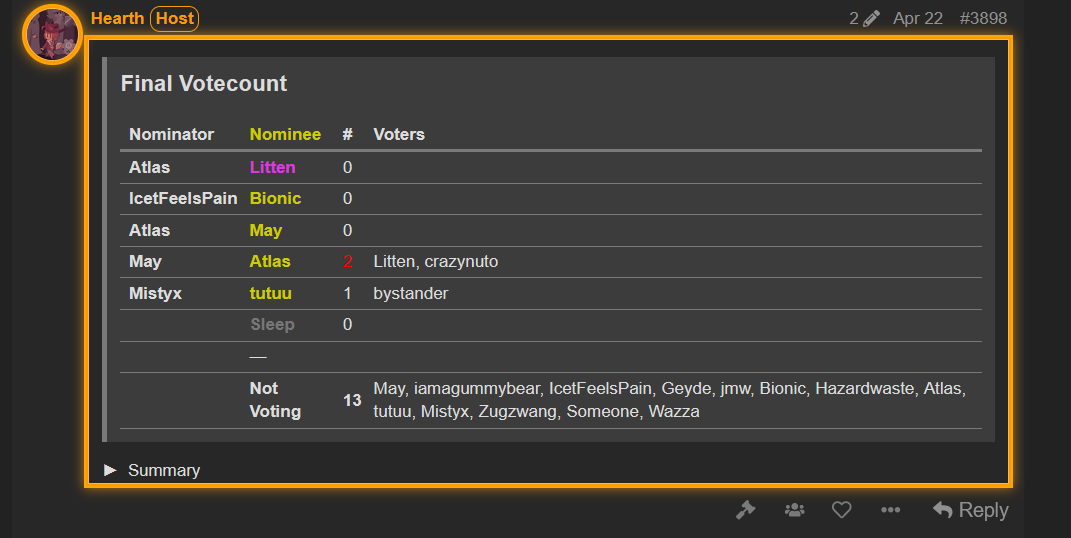Click the Nominee column header

pos(285,134)
